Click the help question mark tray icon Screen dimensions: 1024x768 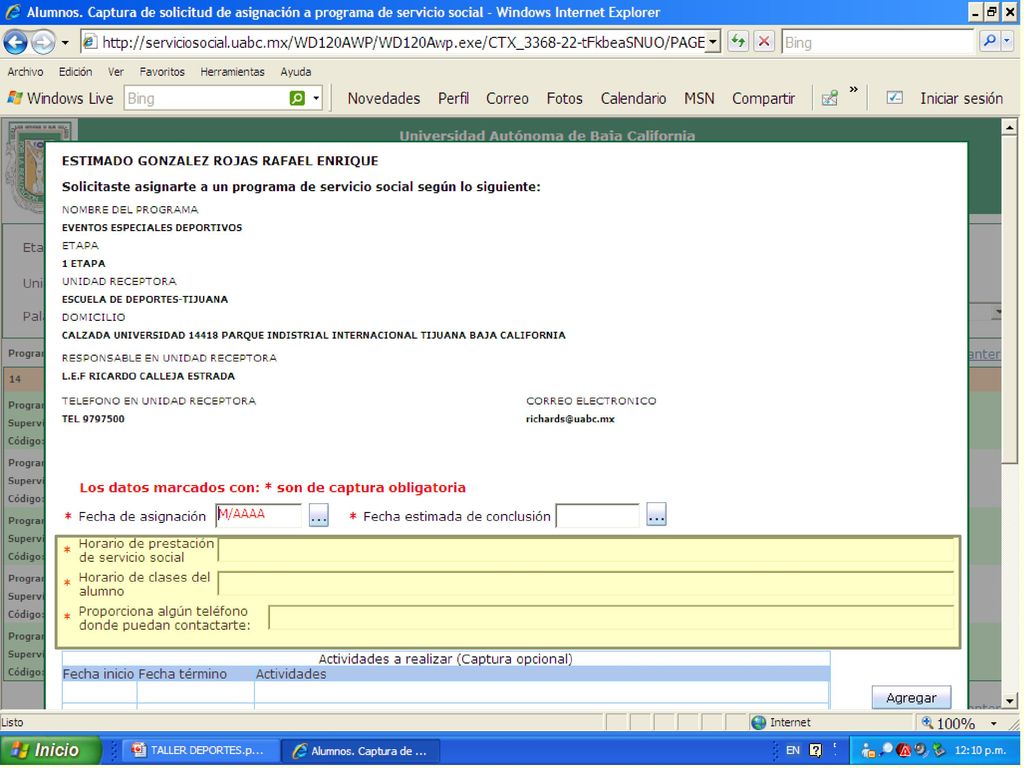point(815,750)
